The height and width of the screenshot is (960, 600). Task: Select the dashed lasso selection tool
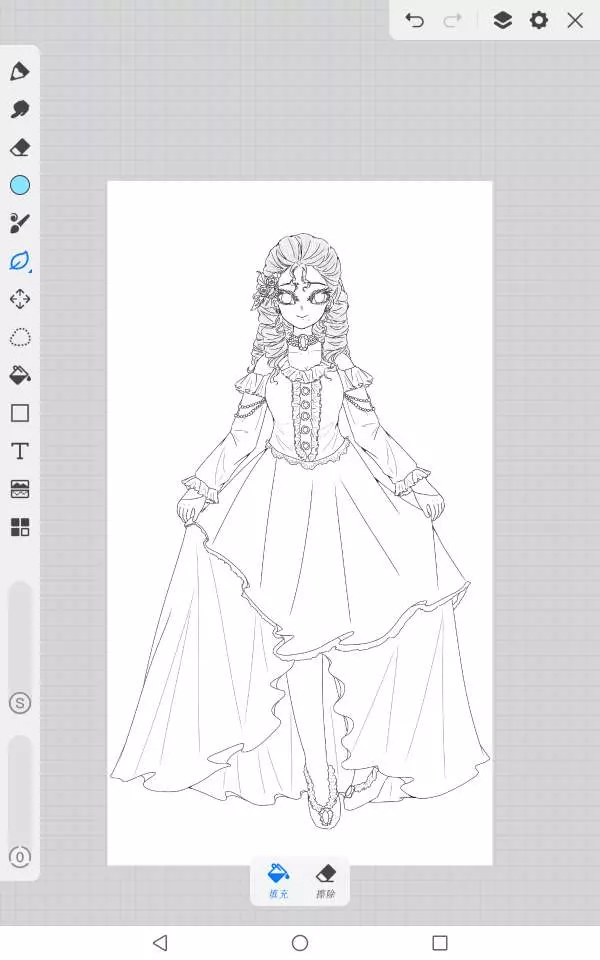20,337
